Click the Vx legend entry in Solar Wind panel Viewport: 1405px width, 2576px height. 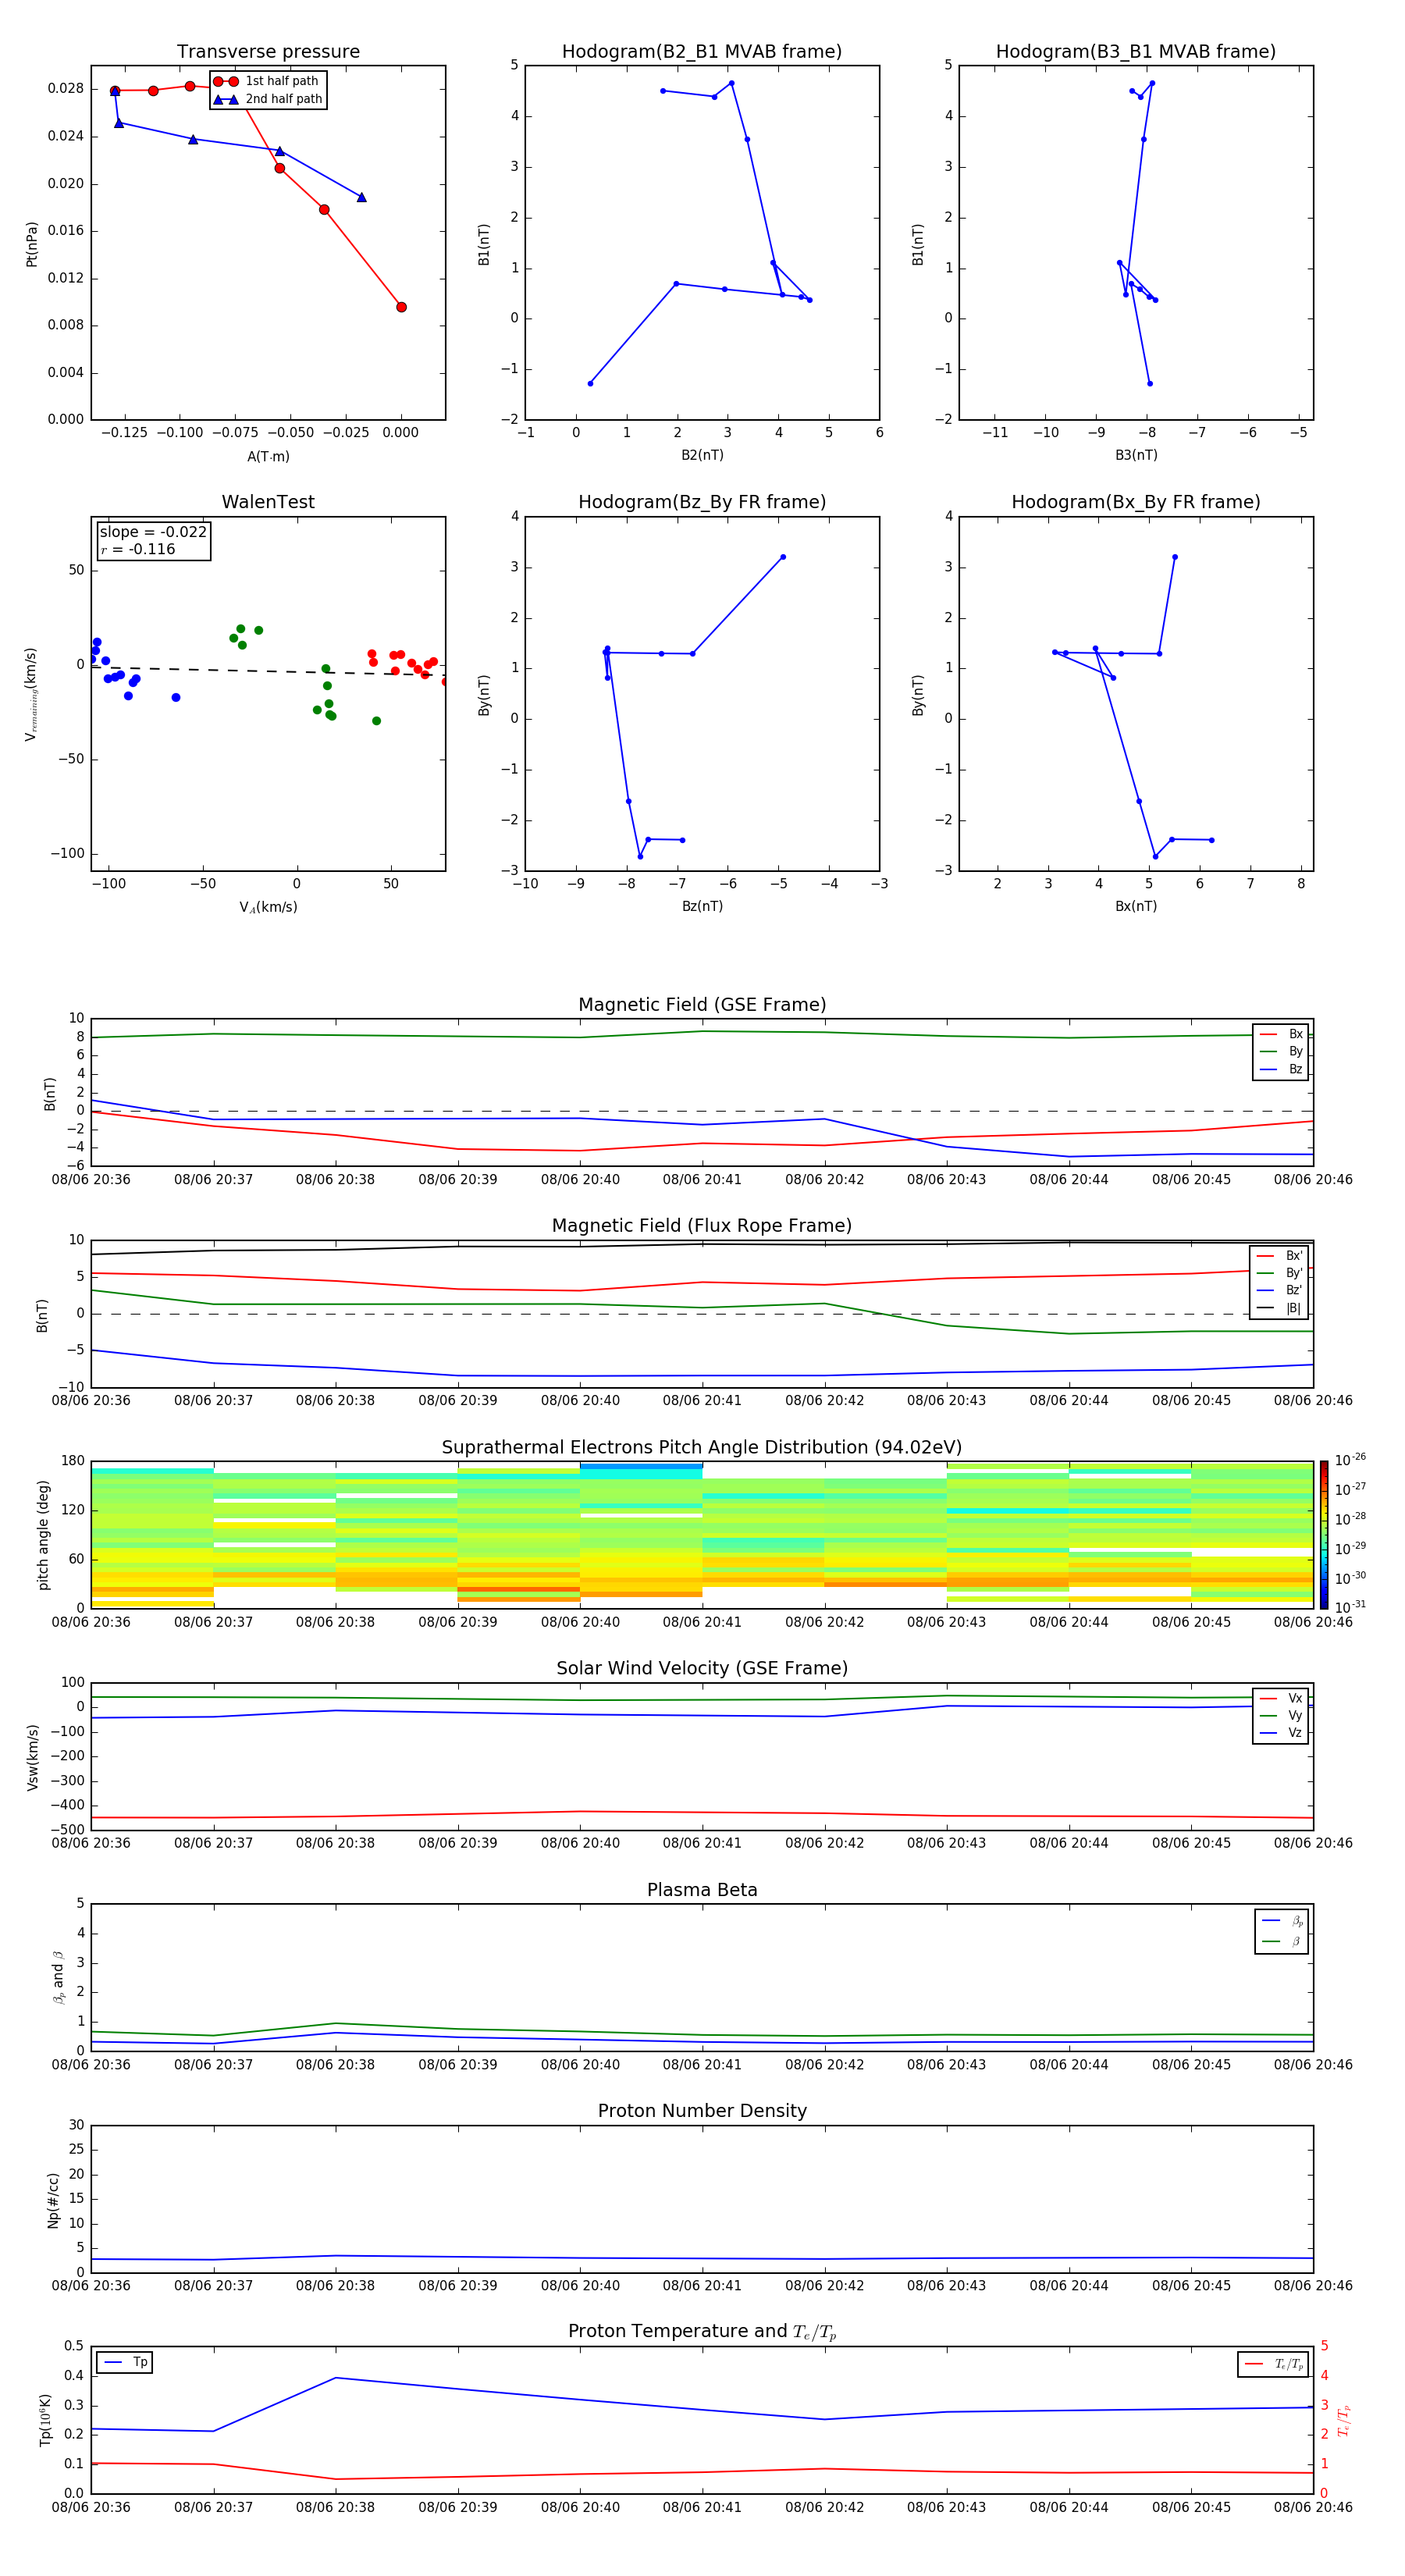pos(1281,1698)
